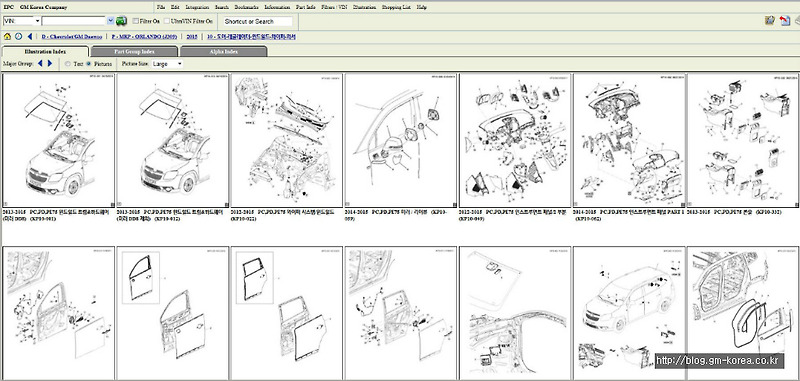Open windshield illustration KP10-012 thumbnail
The image size is (800, 381).
click(172, 140)
